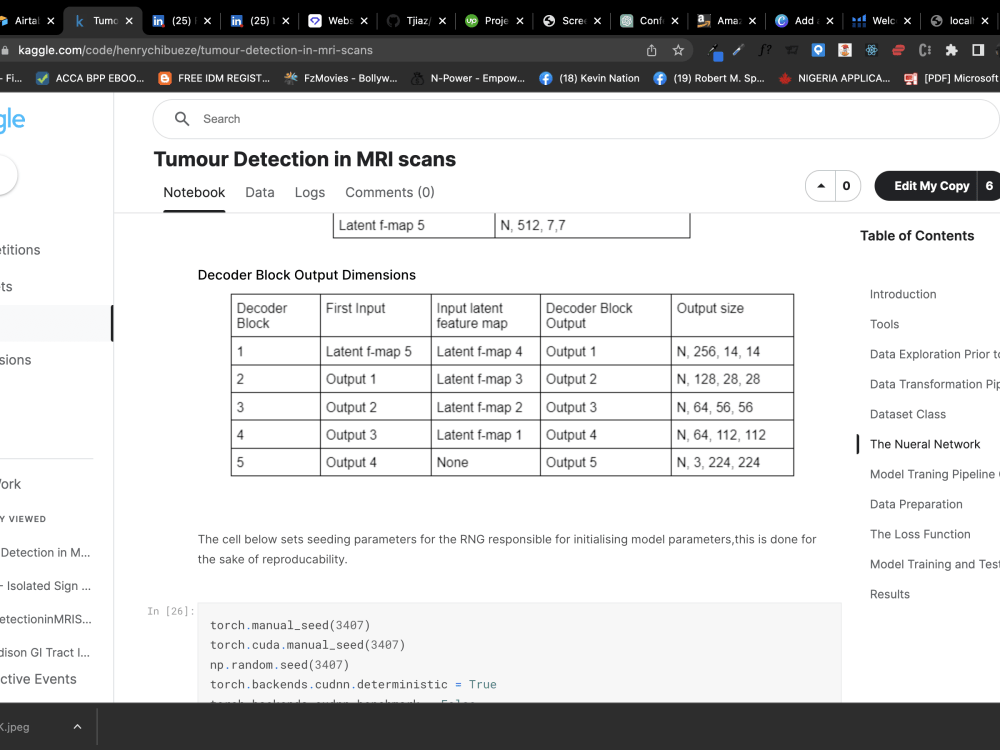Close the Tumour Detection Kaggle tab
The width and height of the screenshot is (1000, 750).
click(129, 21)
